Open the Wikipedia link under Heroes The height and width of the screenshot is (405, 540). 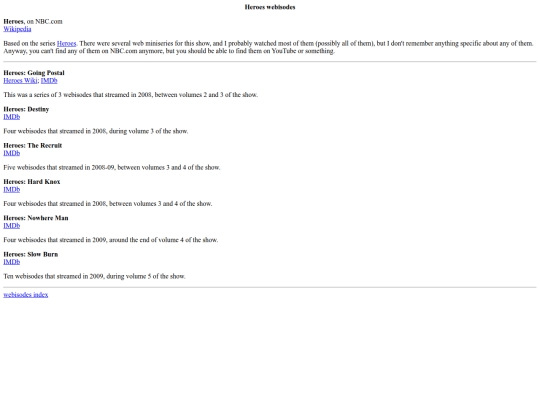[17, 29]
